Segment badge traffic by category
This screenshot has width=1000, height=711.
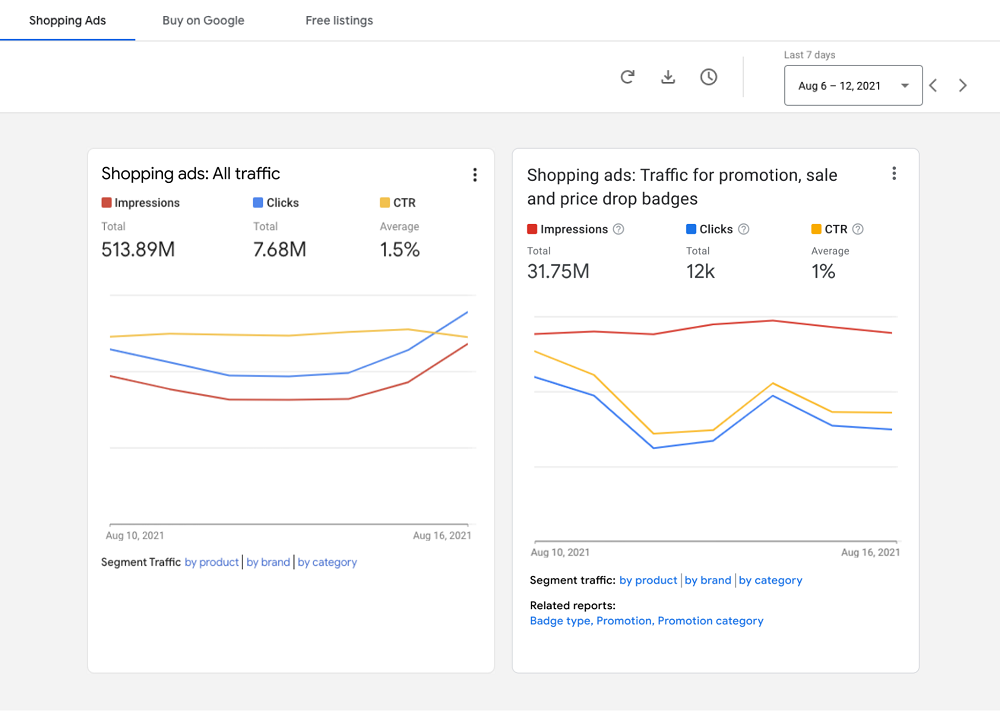tap(770, 580)
